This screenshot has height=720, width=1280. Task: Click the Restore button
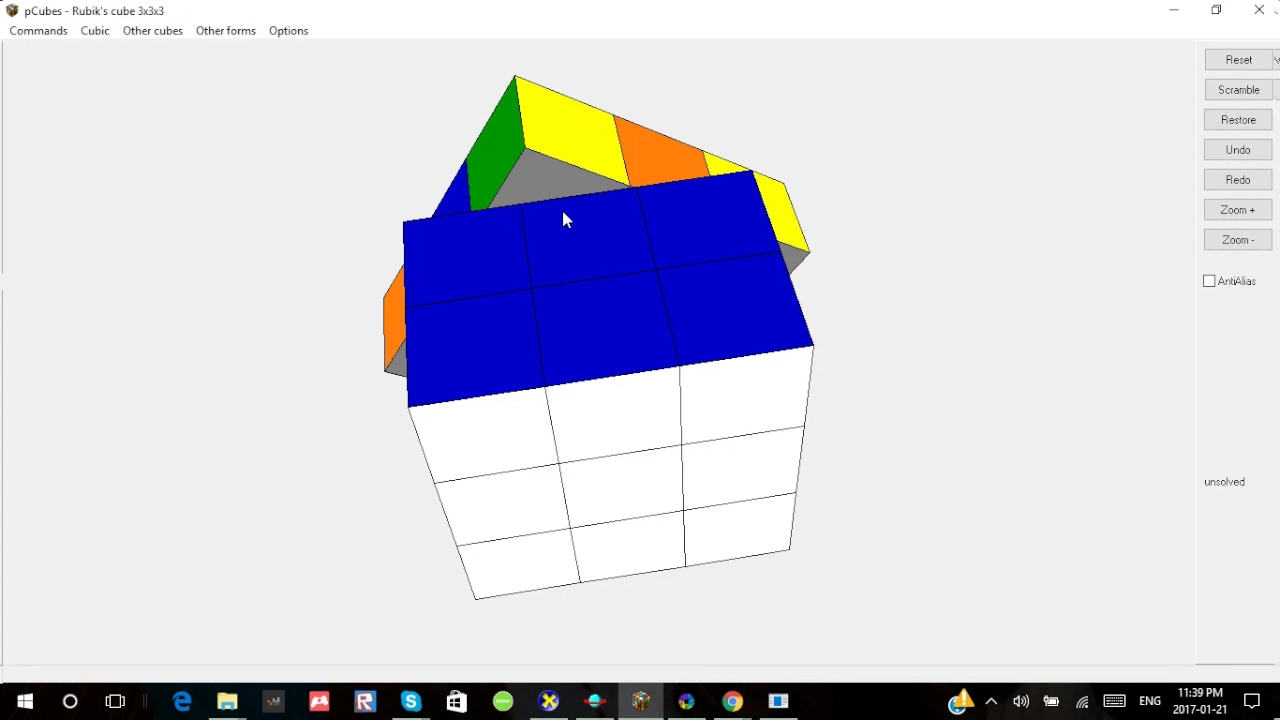1238,120
